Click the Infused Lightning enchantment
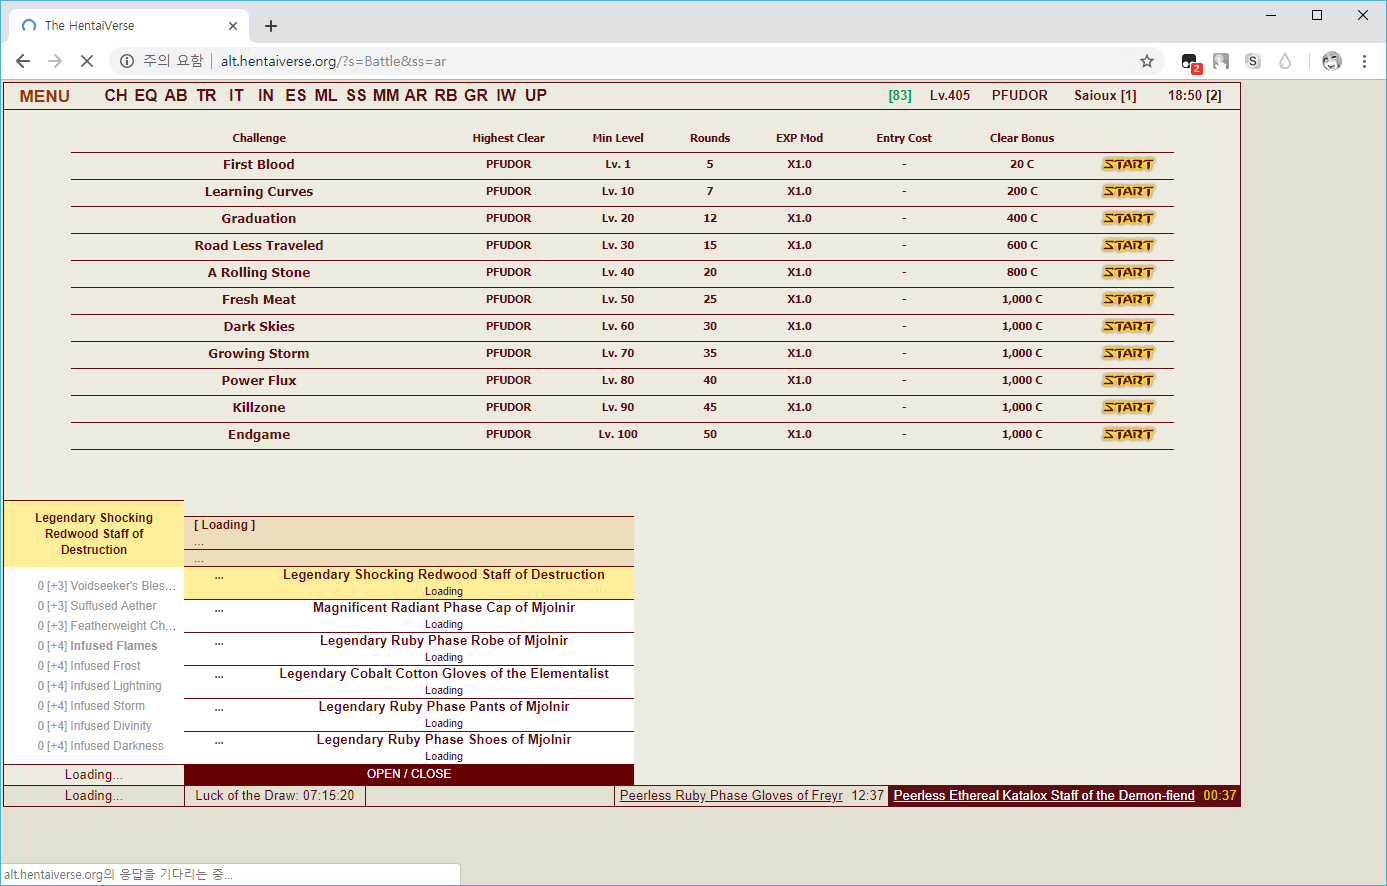This screenshot has height=886, width=1387. [99, 686]
